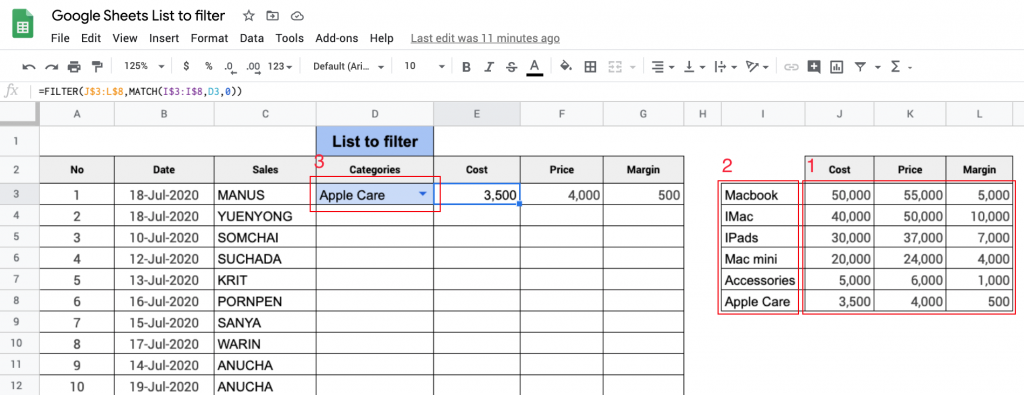Click into the formula bar
This screenshot has height=395, width=1024.
click(x=522, y=92)
